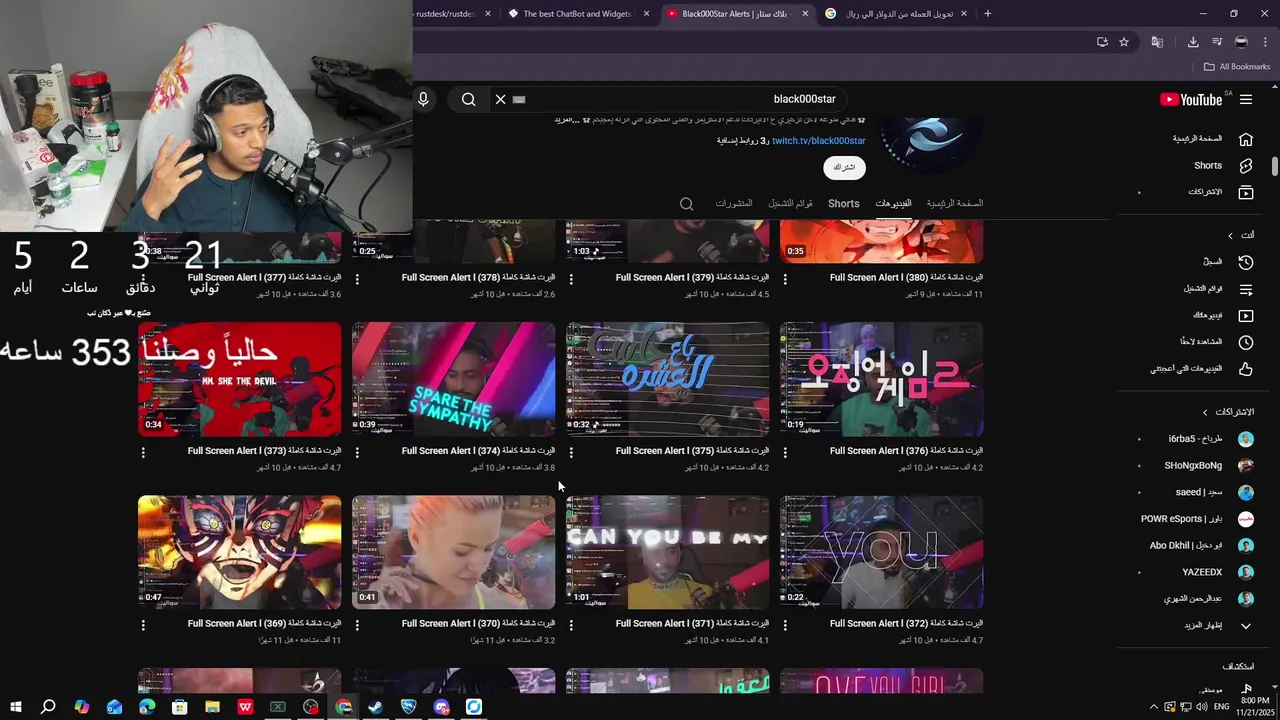Click the translate page icon
The width and height of the screenshot is (1280, 720).
[x=1157, y=42]
